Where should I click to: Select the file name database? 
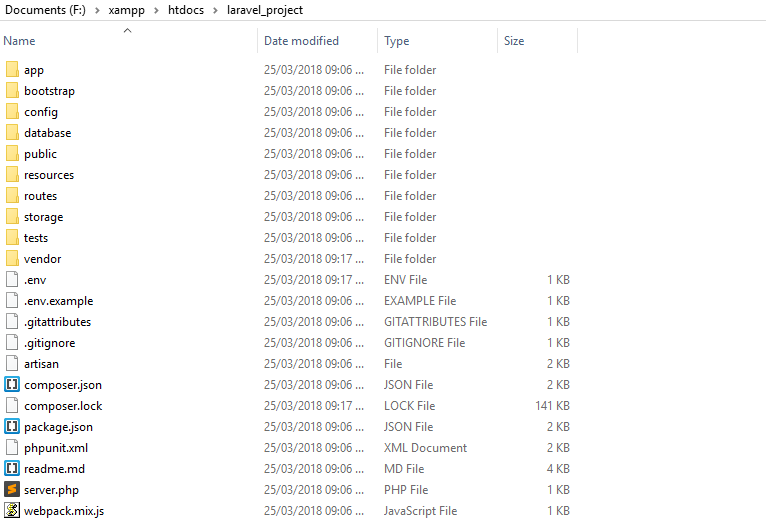[47, 133]
